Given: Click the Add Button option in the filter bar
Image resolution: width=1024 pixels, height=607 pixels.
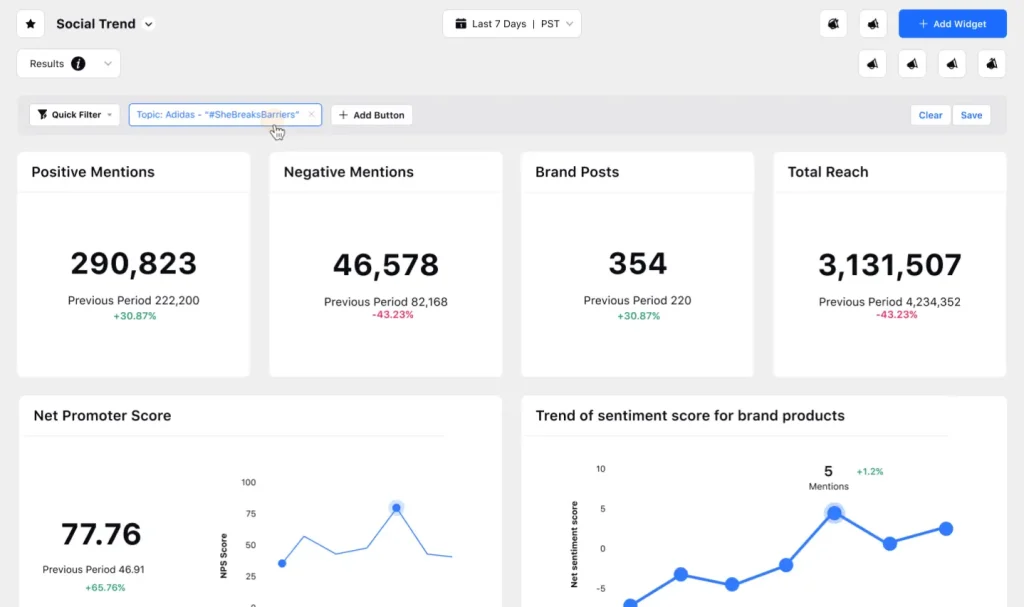Looking at the screenshot, I should 372,115.
